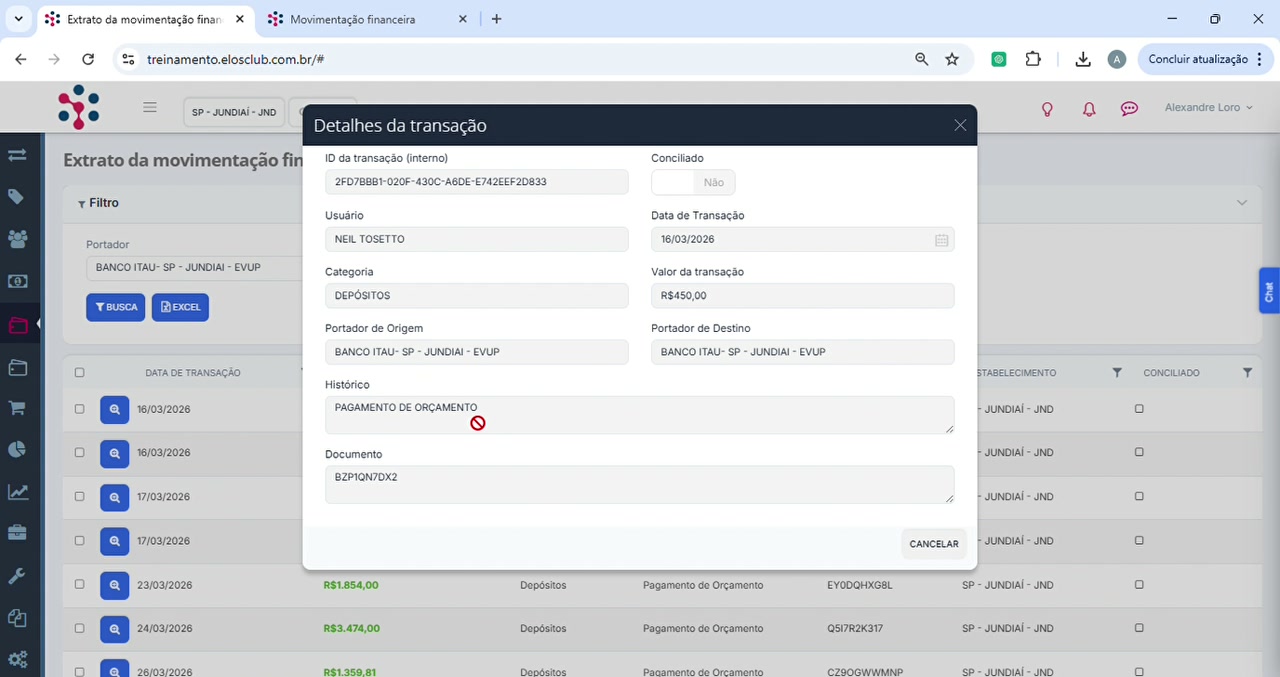Close the Detalhes da transação dialog
This screenshot has width=1280, height=677.
(960, 125)
